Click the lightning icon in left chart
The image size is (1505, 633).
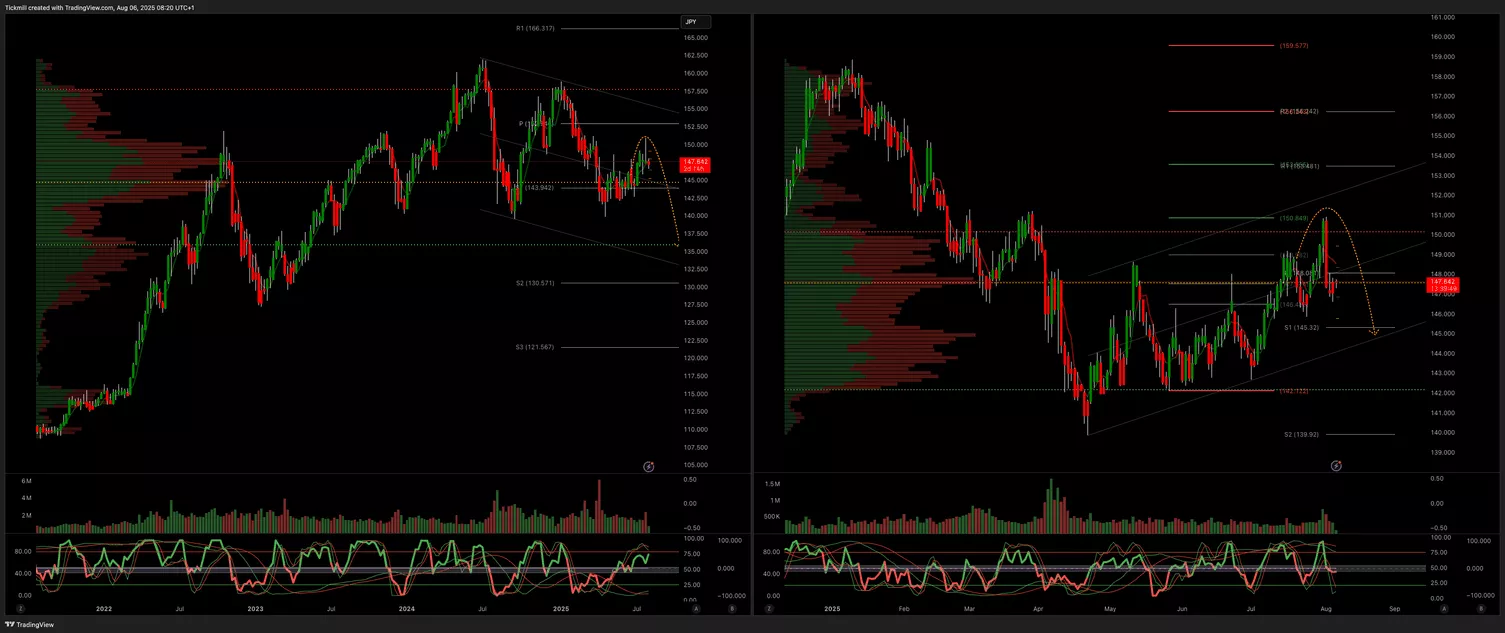coord(648,466)
